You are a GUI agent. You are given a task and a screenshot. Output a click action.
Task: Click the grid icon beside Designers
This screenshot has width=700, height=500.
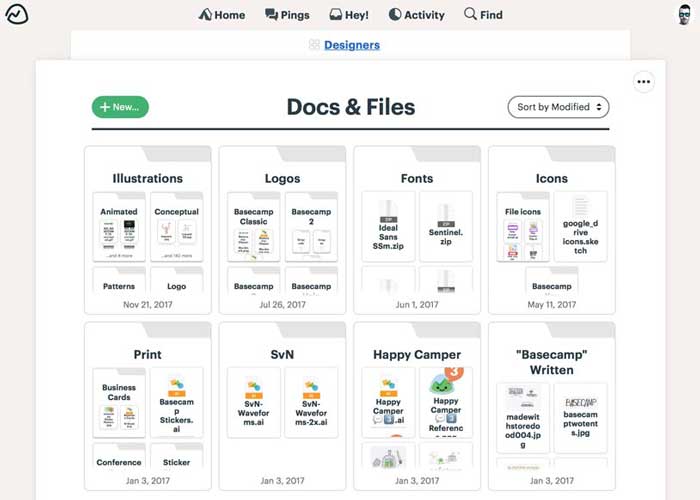coord(314,45)
